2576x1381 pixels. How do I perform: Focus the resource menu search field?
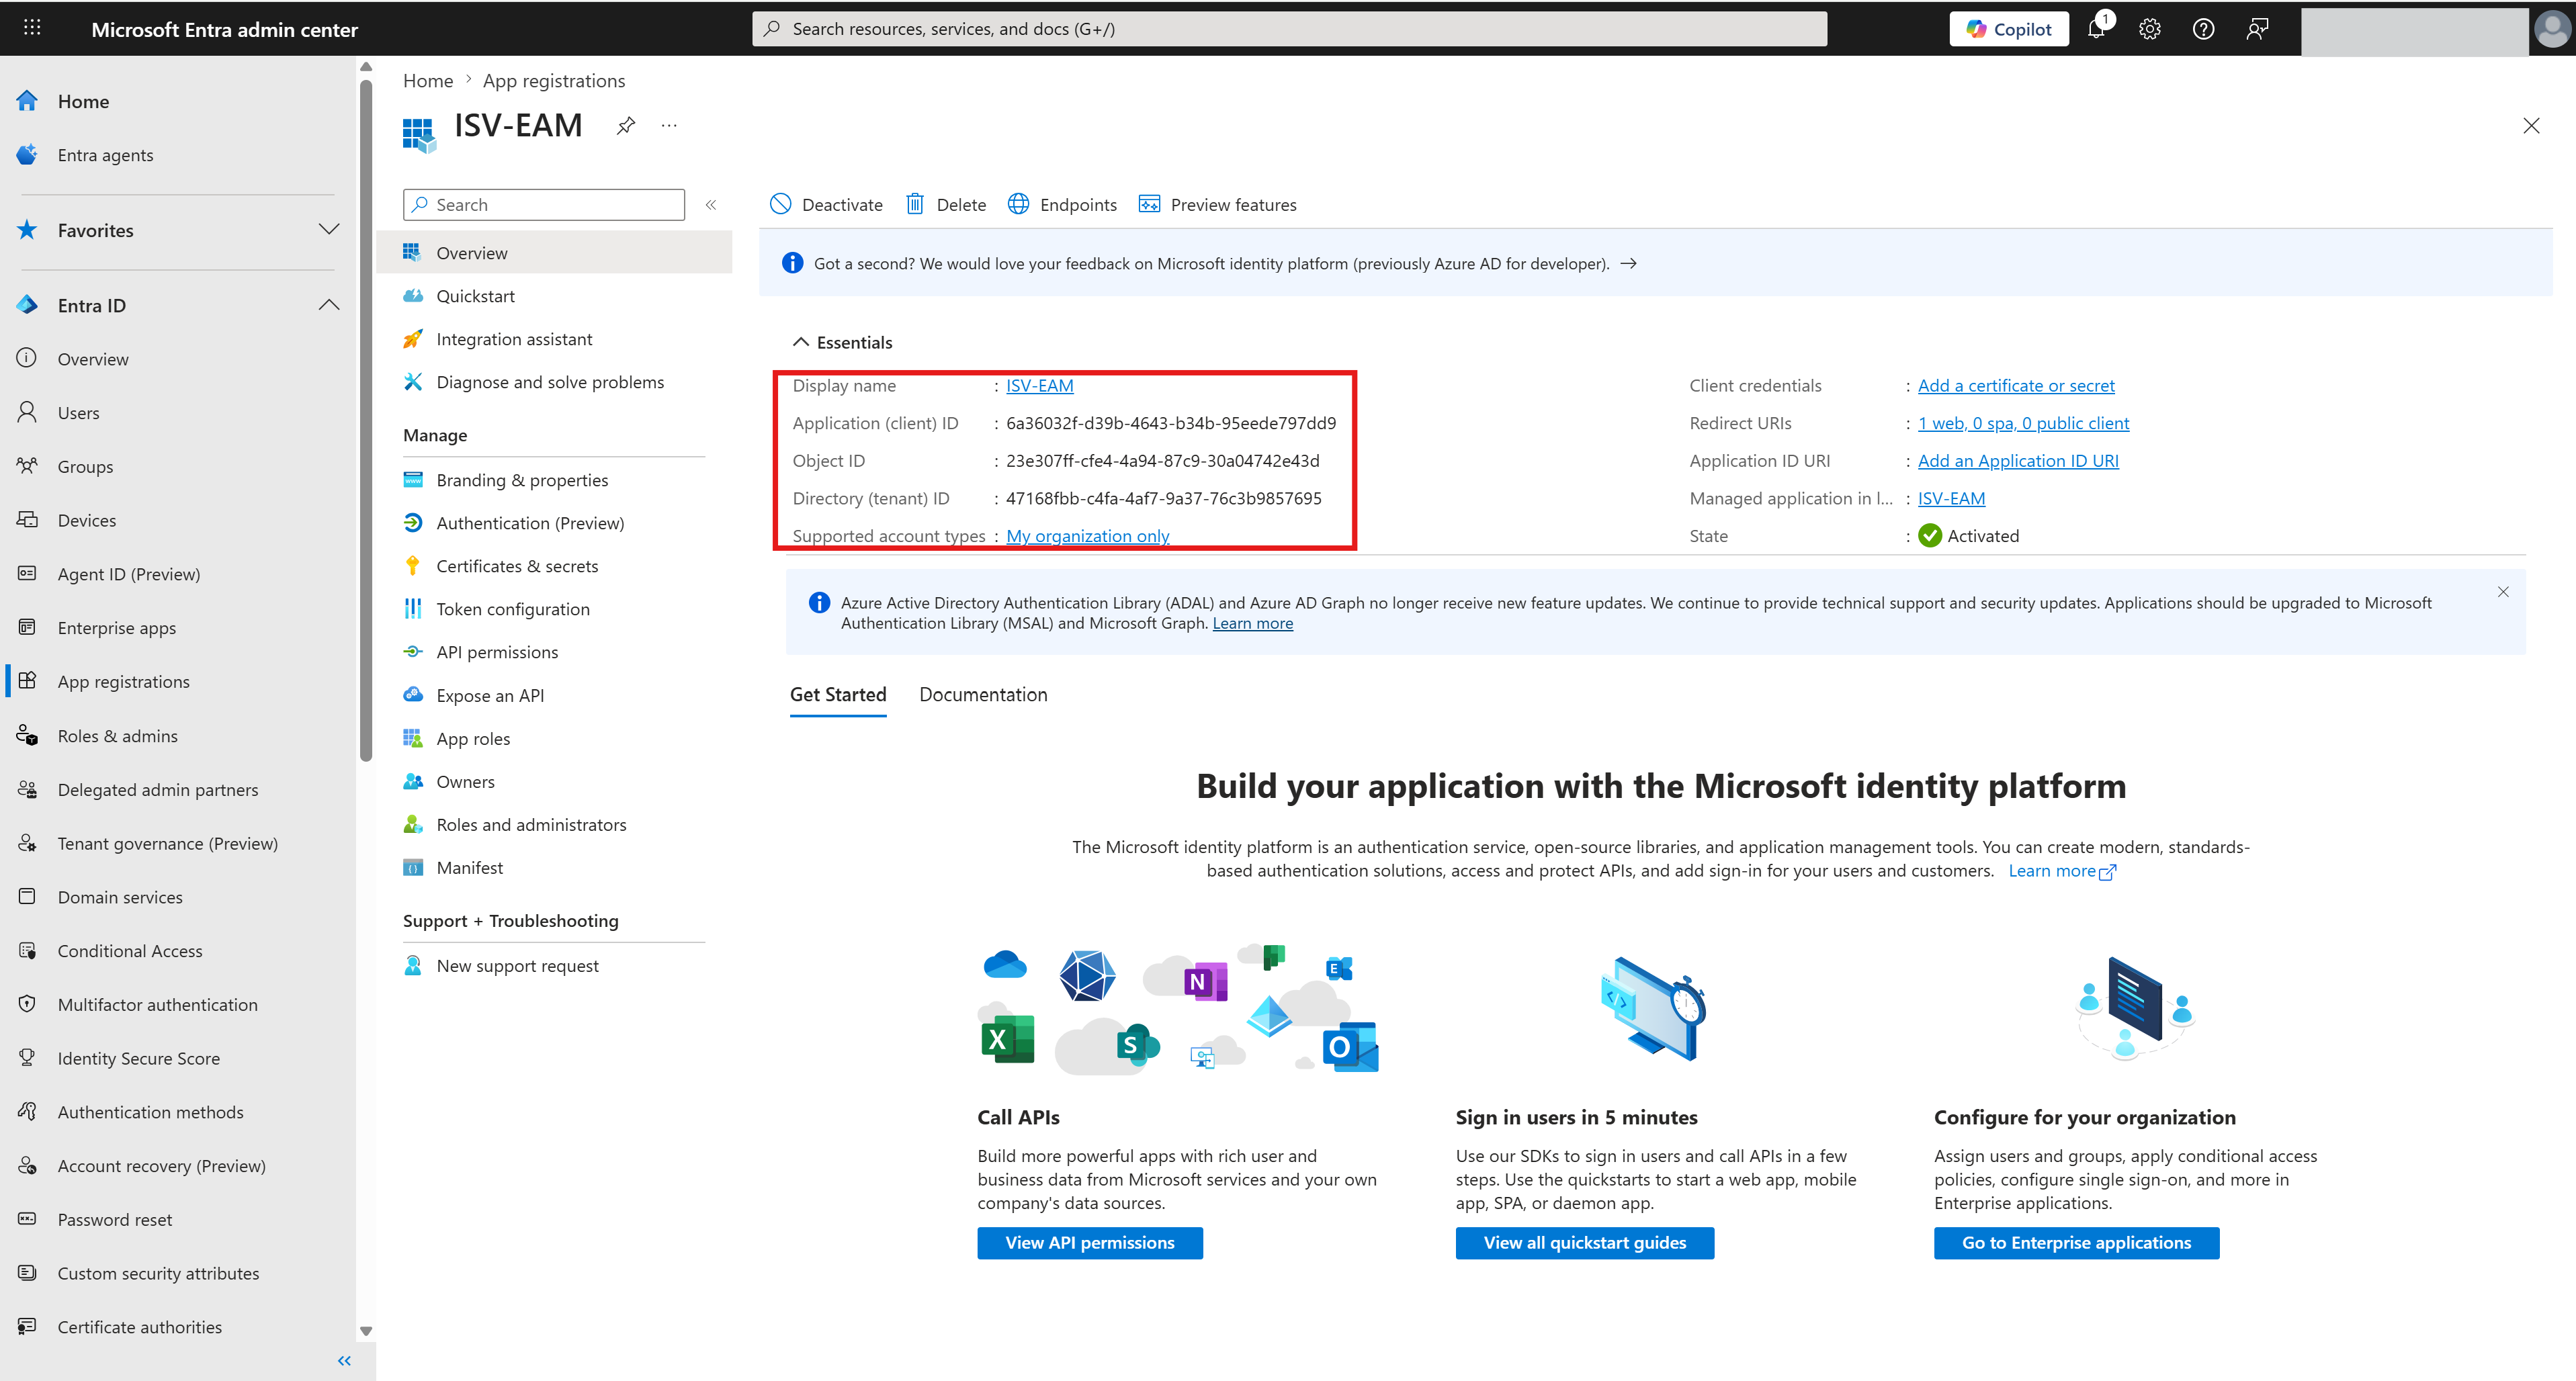(544, 205)
